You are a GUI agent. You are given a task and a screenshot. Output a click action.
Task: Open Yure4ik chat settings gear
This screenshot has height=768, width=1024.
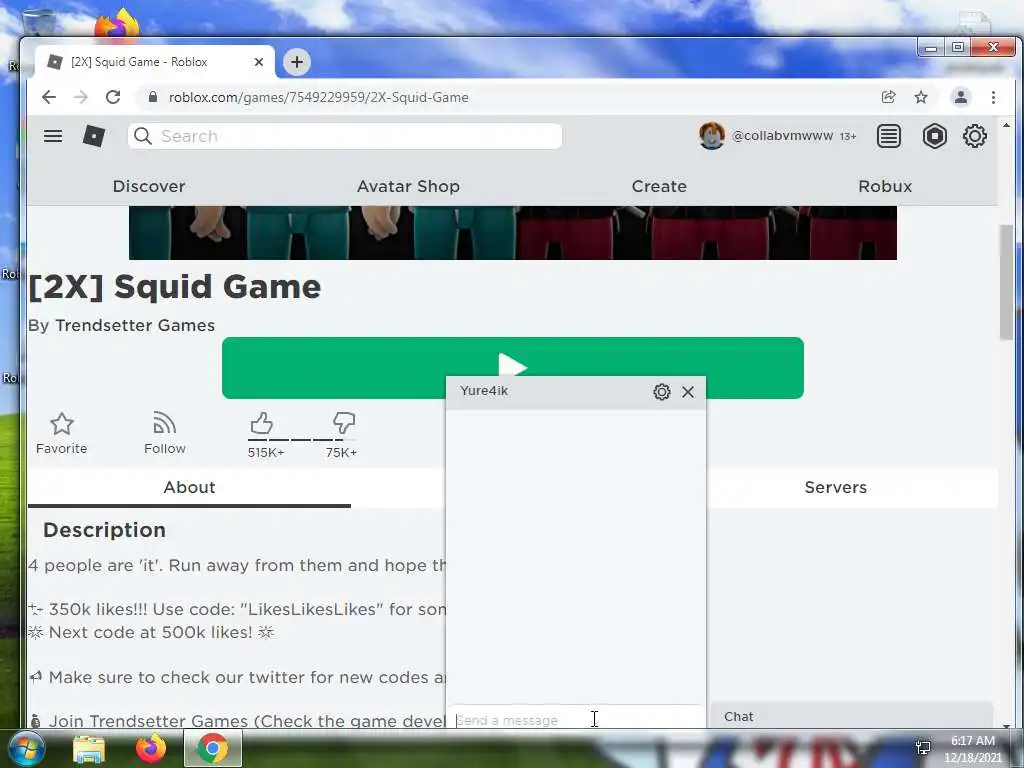coord(662,392)
